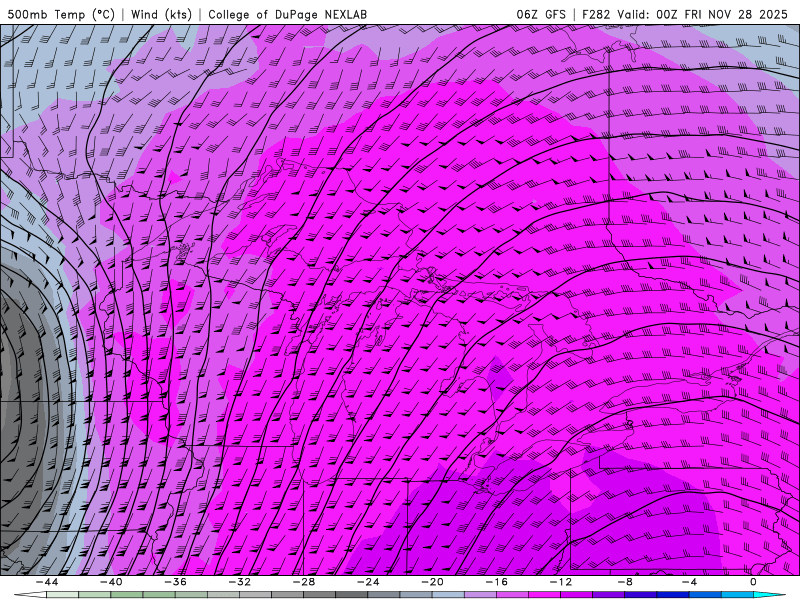Viewport: 800px width, 600px height.
Task: Click the 'College of DuPage NEXLAB' credit text
Action: click(x=287, y=15)
